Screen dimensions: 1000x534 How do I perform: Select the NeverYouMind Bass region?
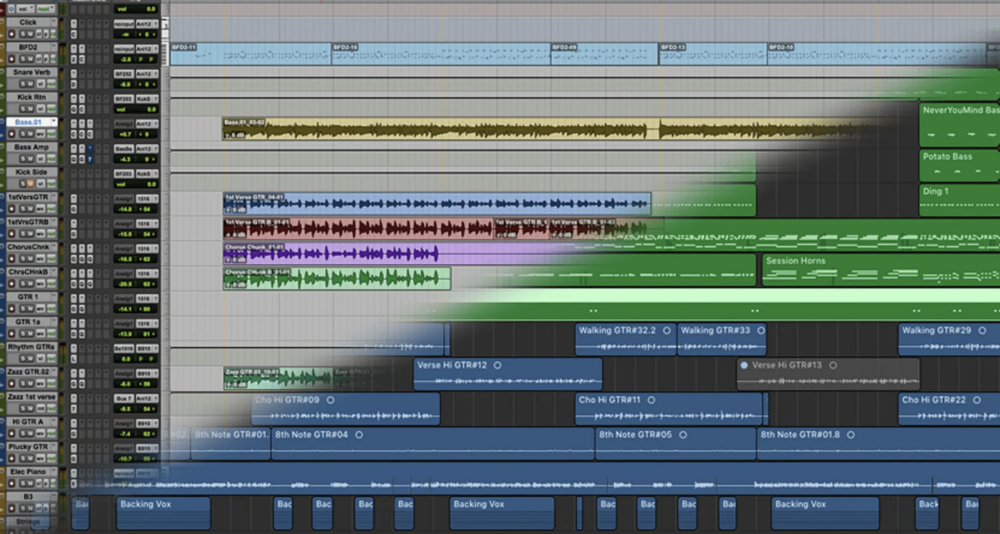pyautogui.click(x=959, y=125)
